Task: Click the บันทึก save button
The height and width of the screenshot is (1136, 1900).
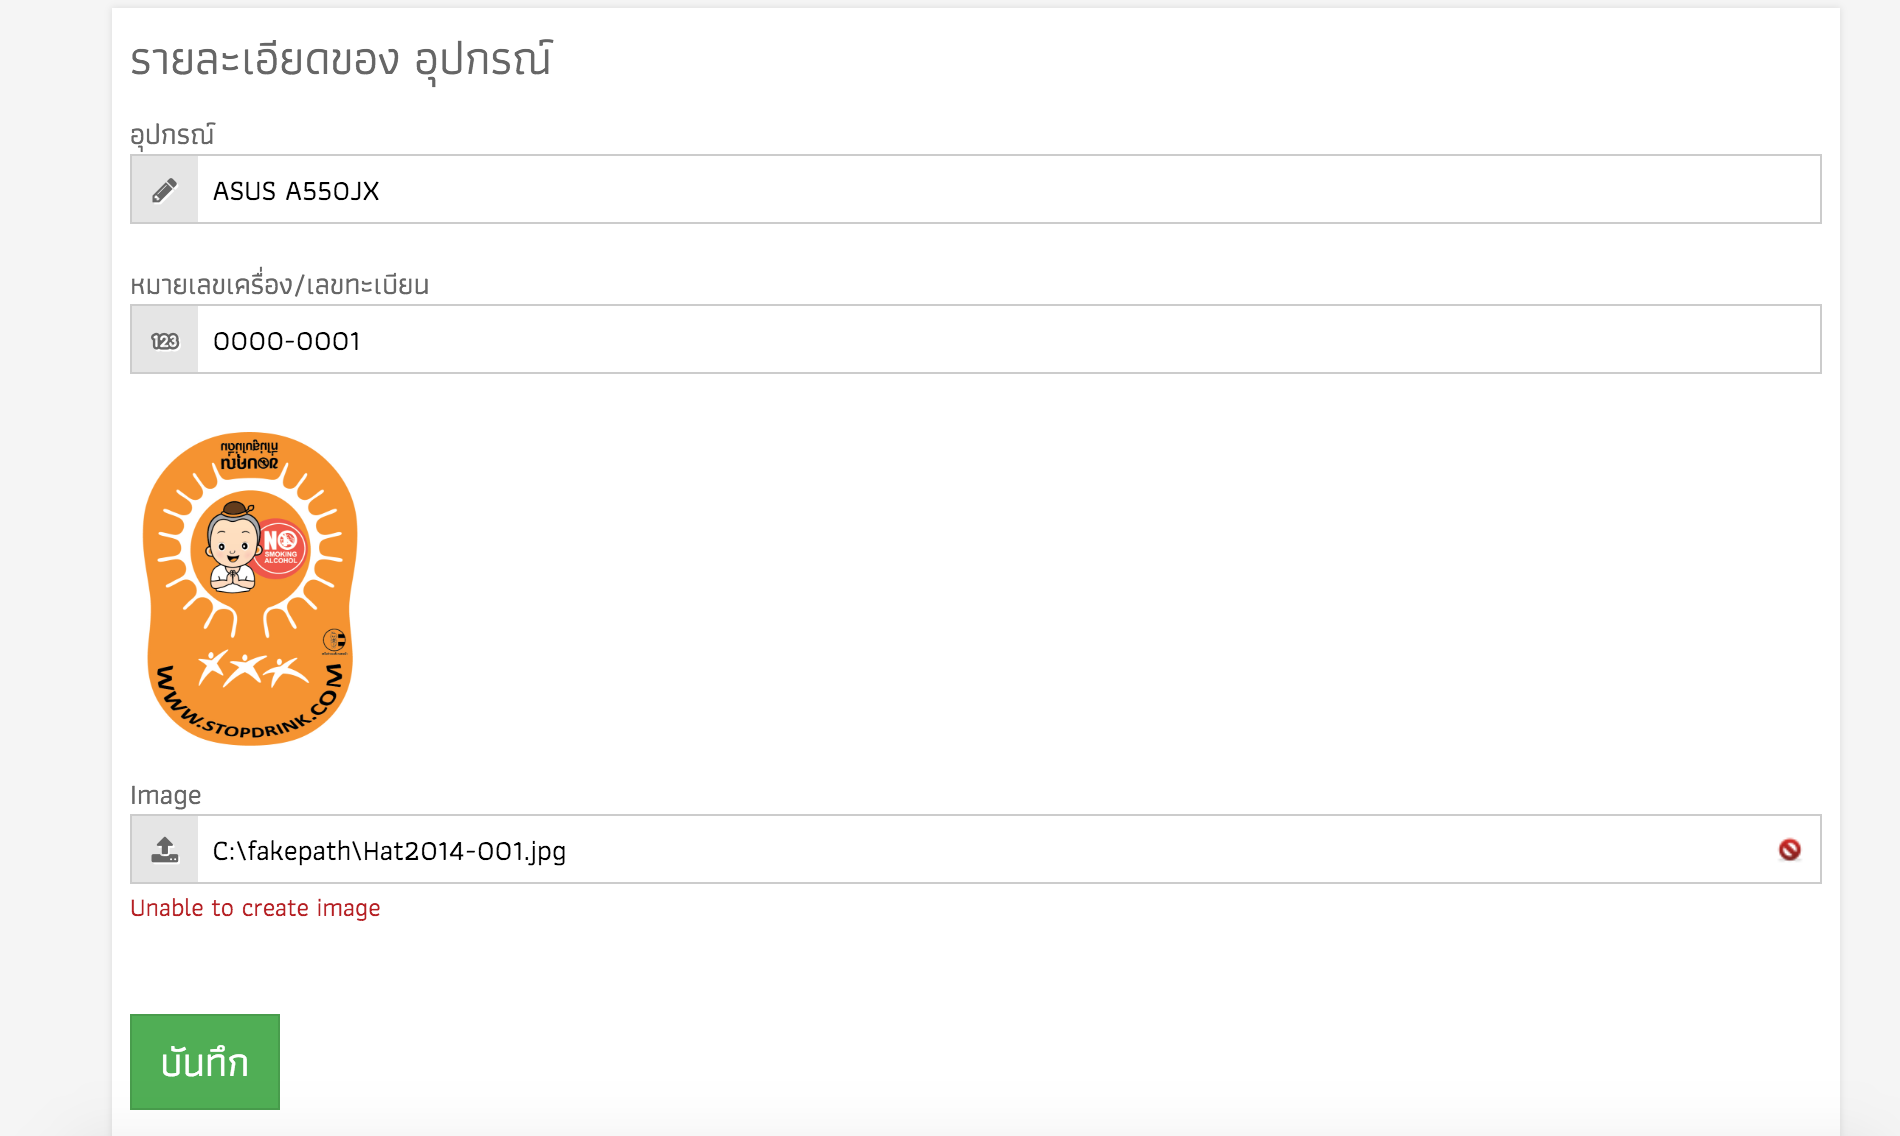Action: pyautogui.click(x=205, y=1062)
